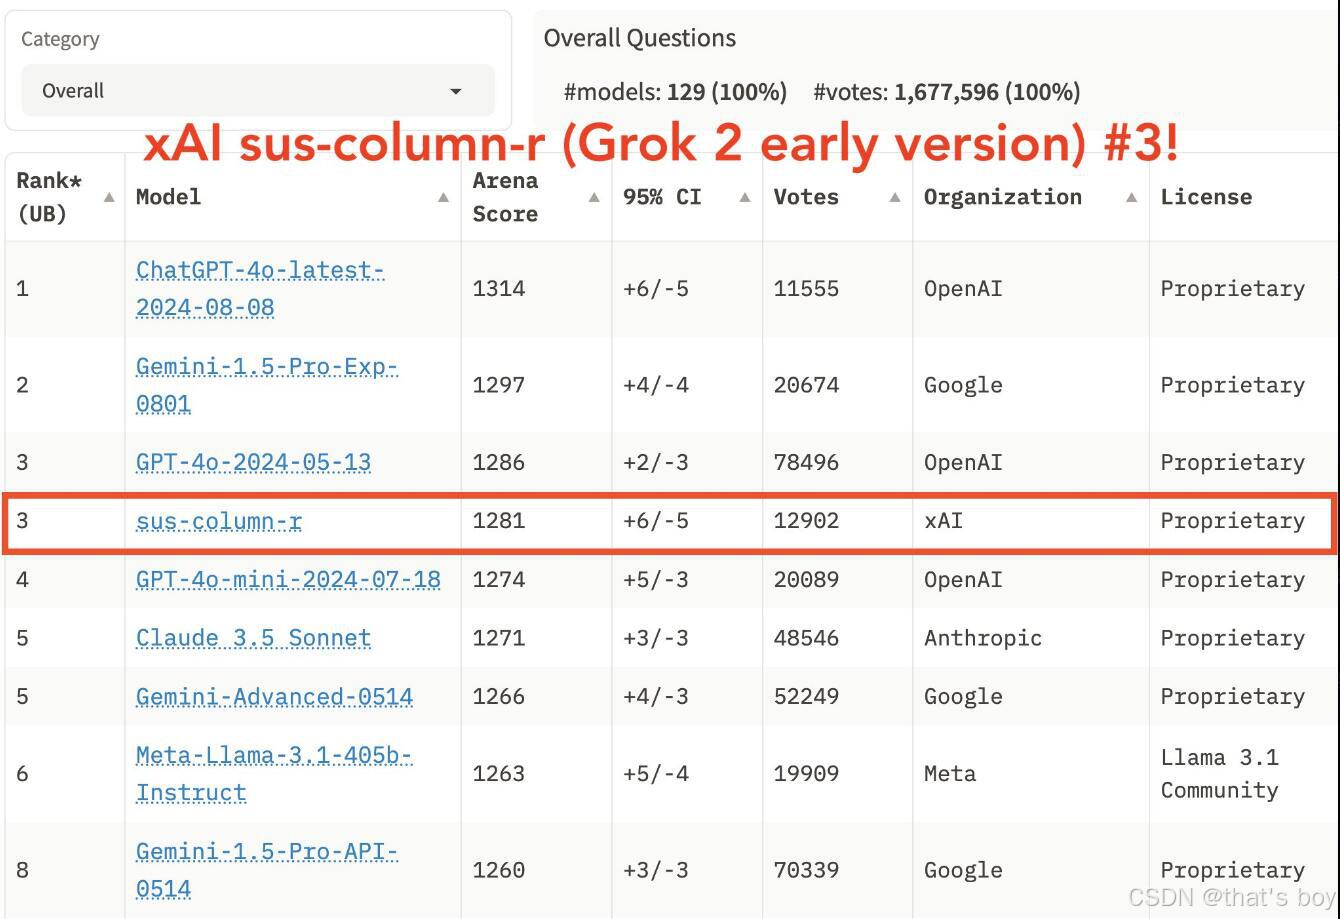
Task: Click the Votes value 12902
Action: (x=806, y=521)
